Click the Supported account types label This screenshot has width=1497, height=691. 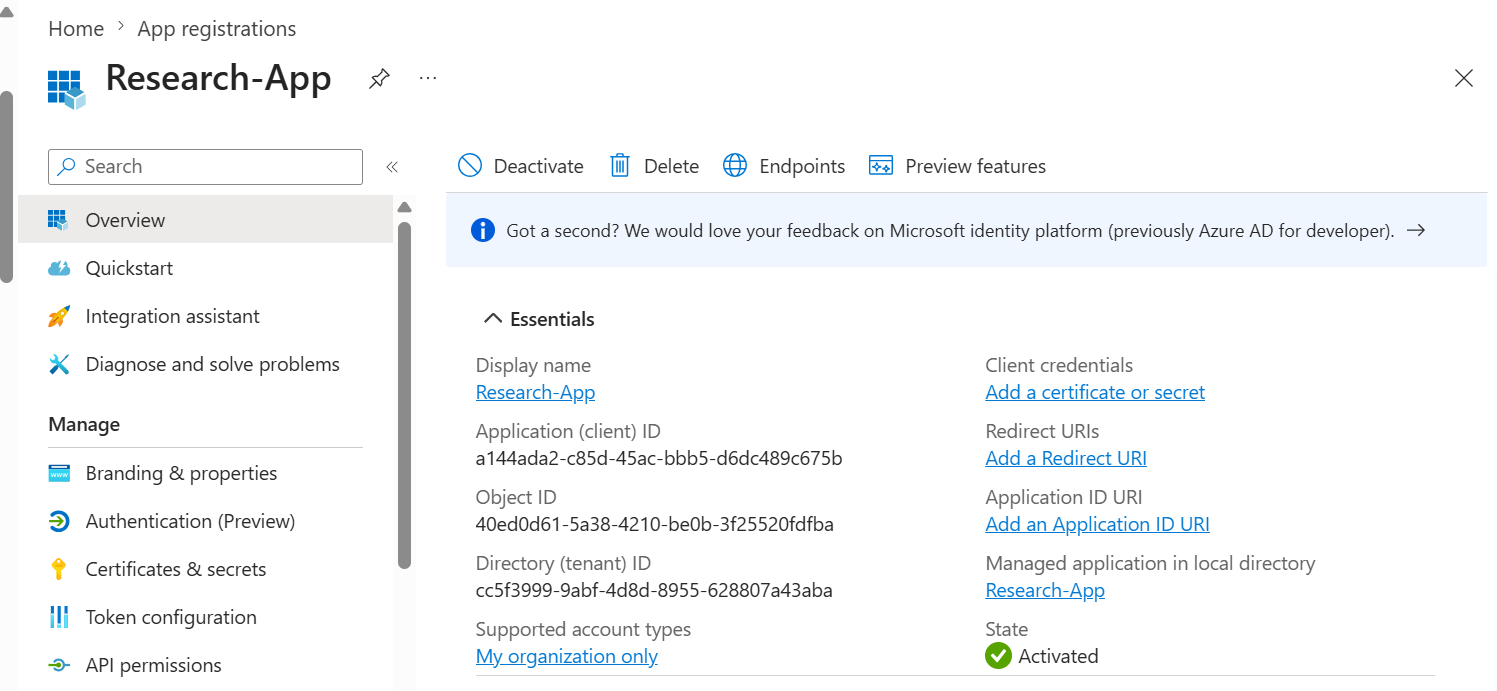583,629
